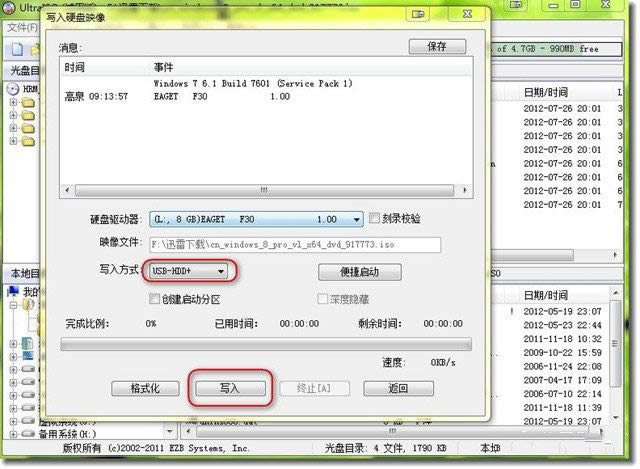
Task: Open the 文件(F) menu
Action: coord(22,28)
